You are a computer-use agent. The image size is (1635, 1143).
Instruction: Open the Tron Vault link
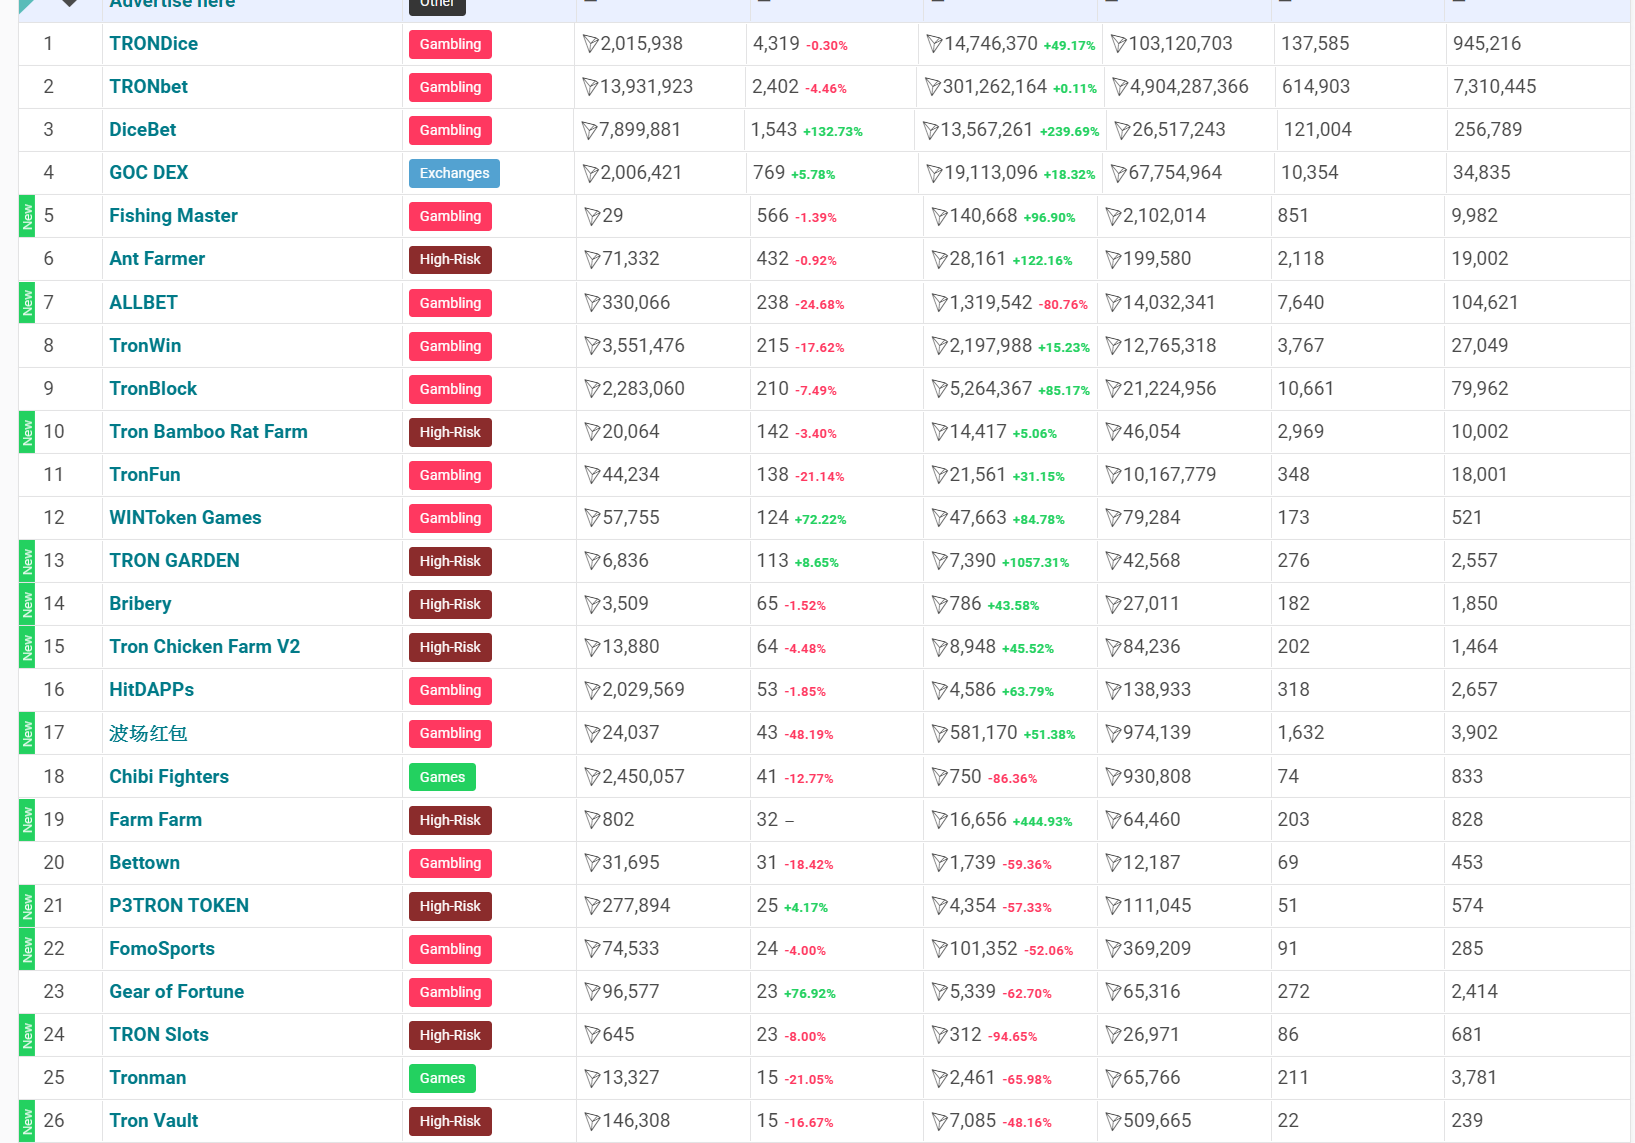154,1120
